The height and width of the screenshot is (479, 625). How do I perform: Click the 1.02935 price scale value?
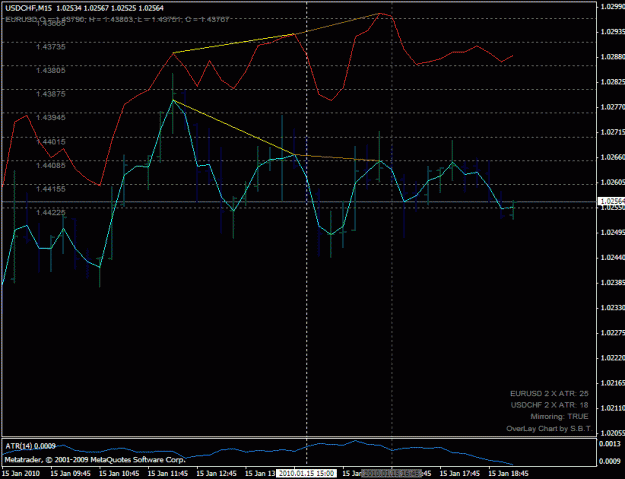[612, 31]
